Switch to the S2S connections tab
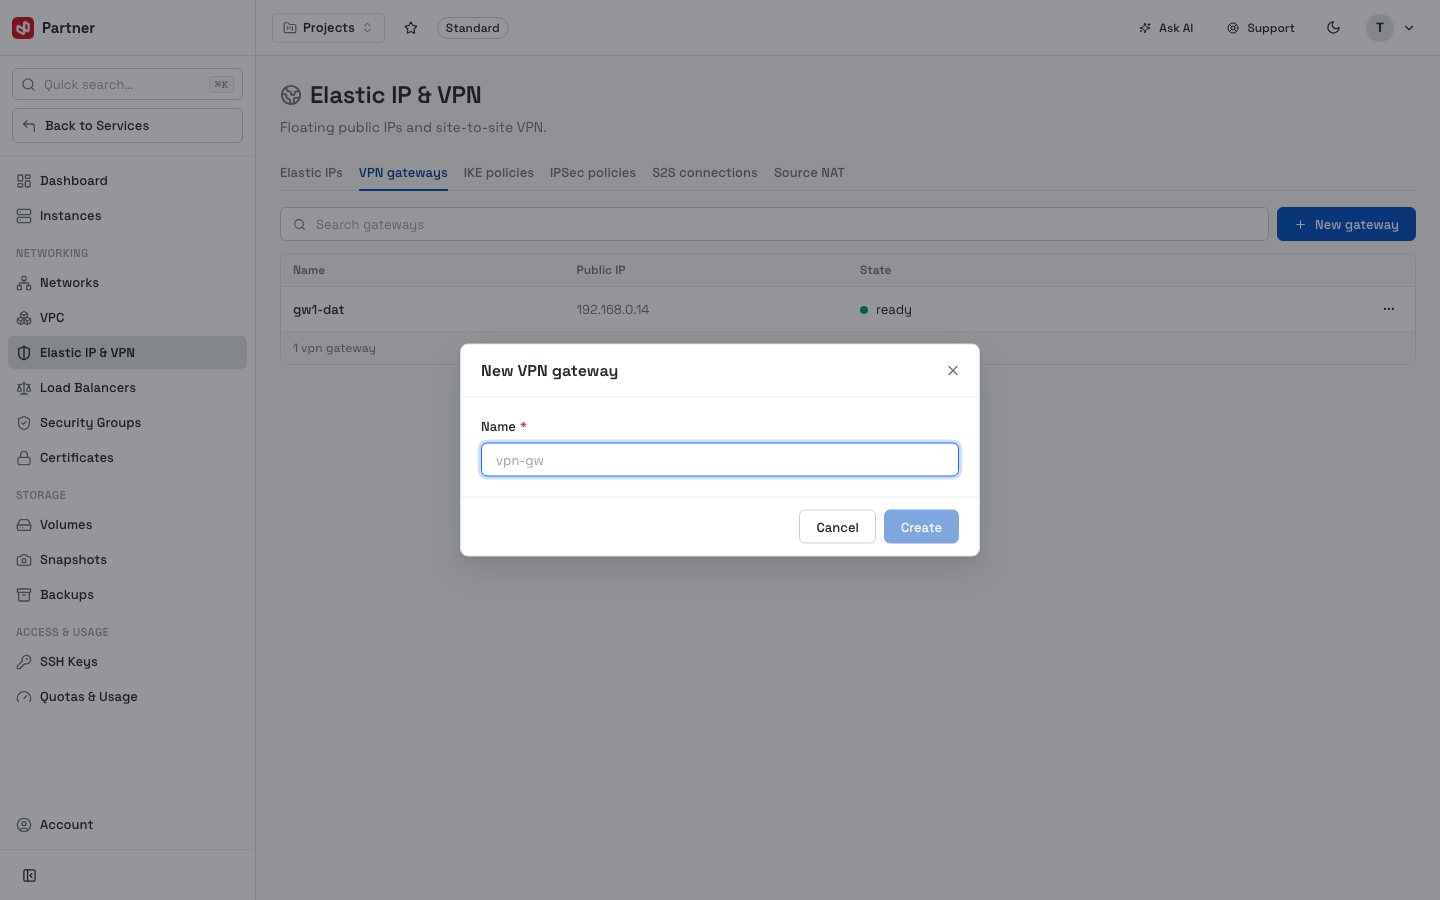Viewport: 1440px width, 900px height. tap(705, 173)
